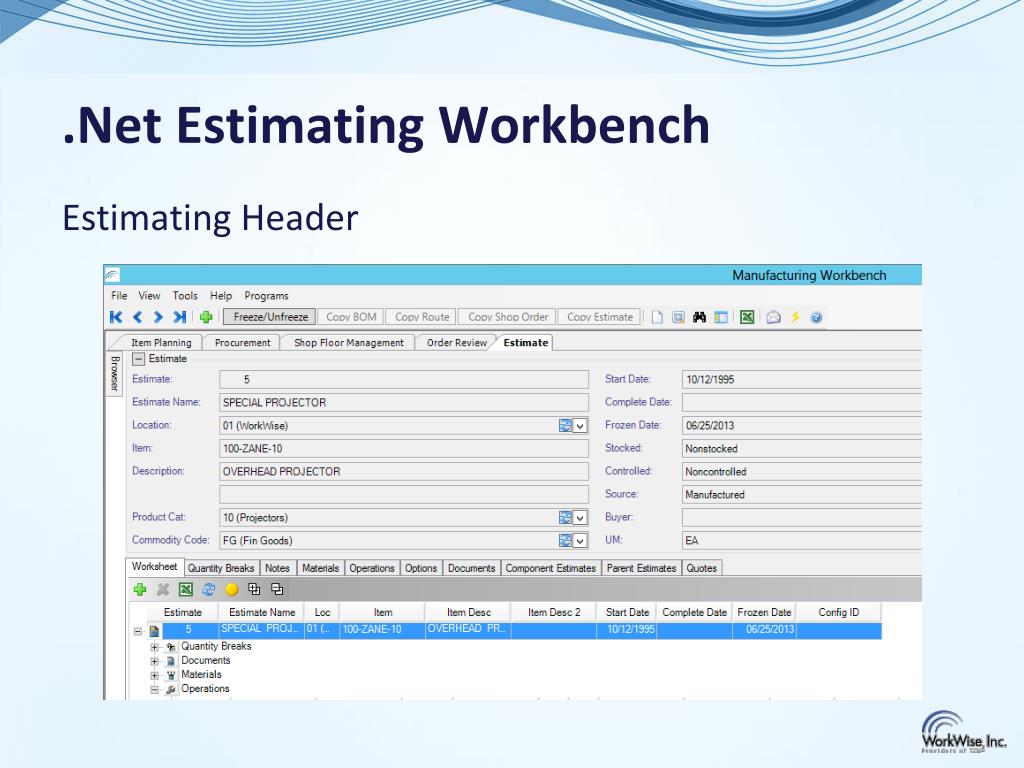
Task: Click the Frozen Date column header
Action: tap(764, 613)
